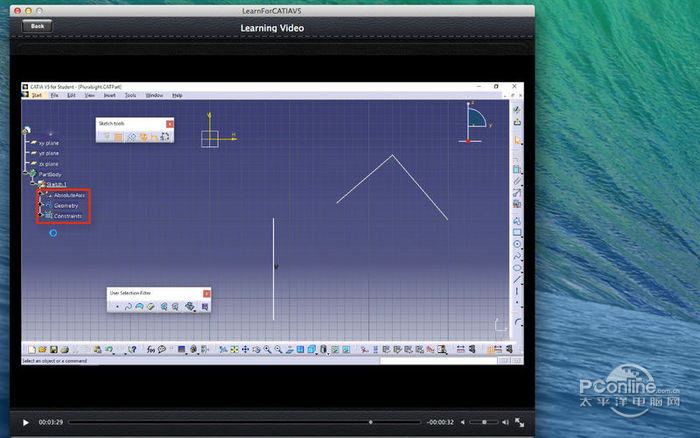Select the Line tool

[x=517, y=280]
